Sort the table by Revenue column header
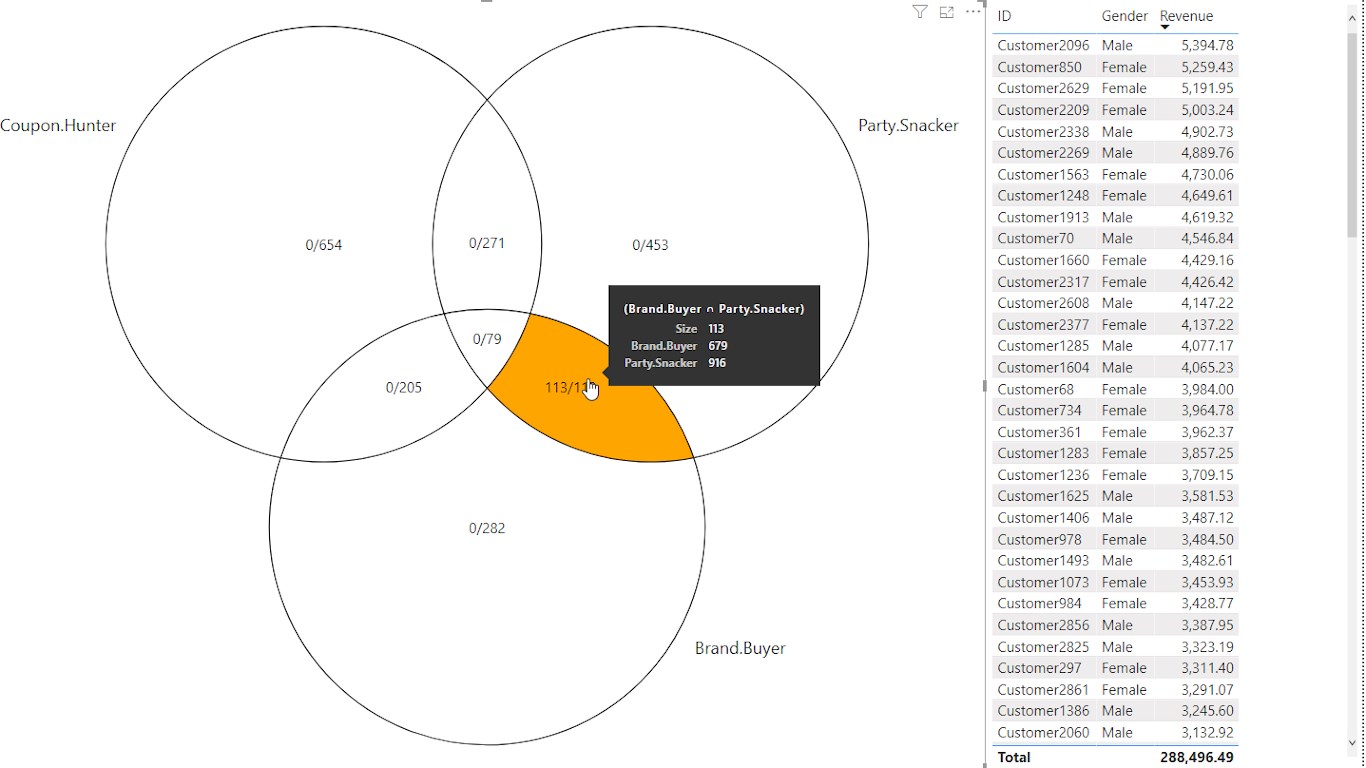Screen dimensions: 1366x768 1186,16
